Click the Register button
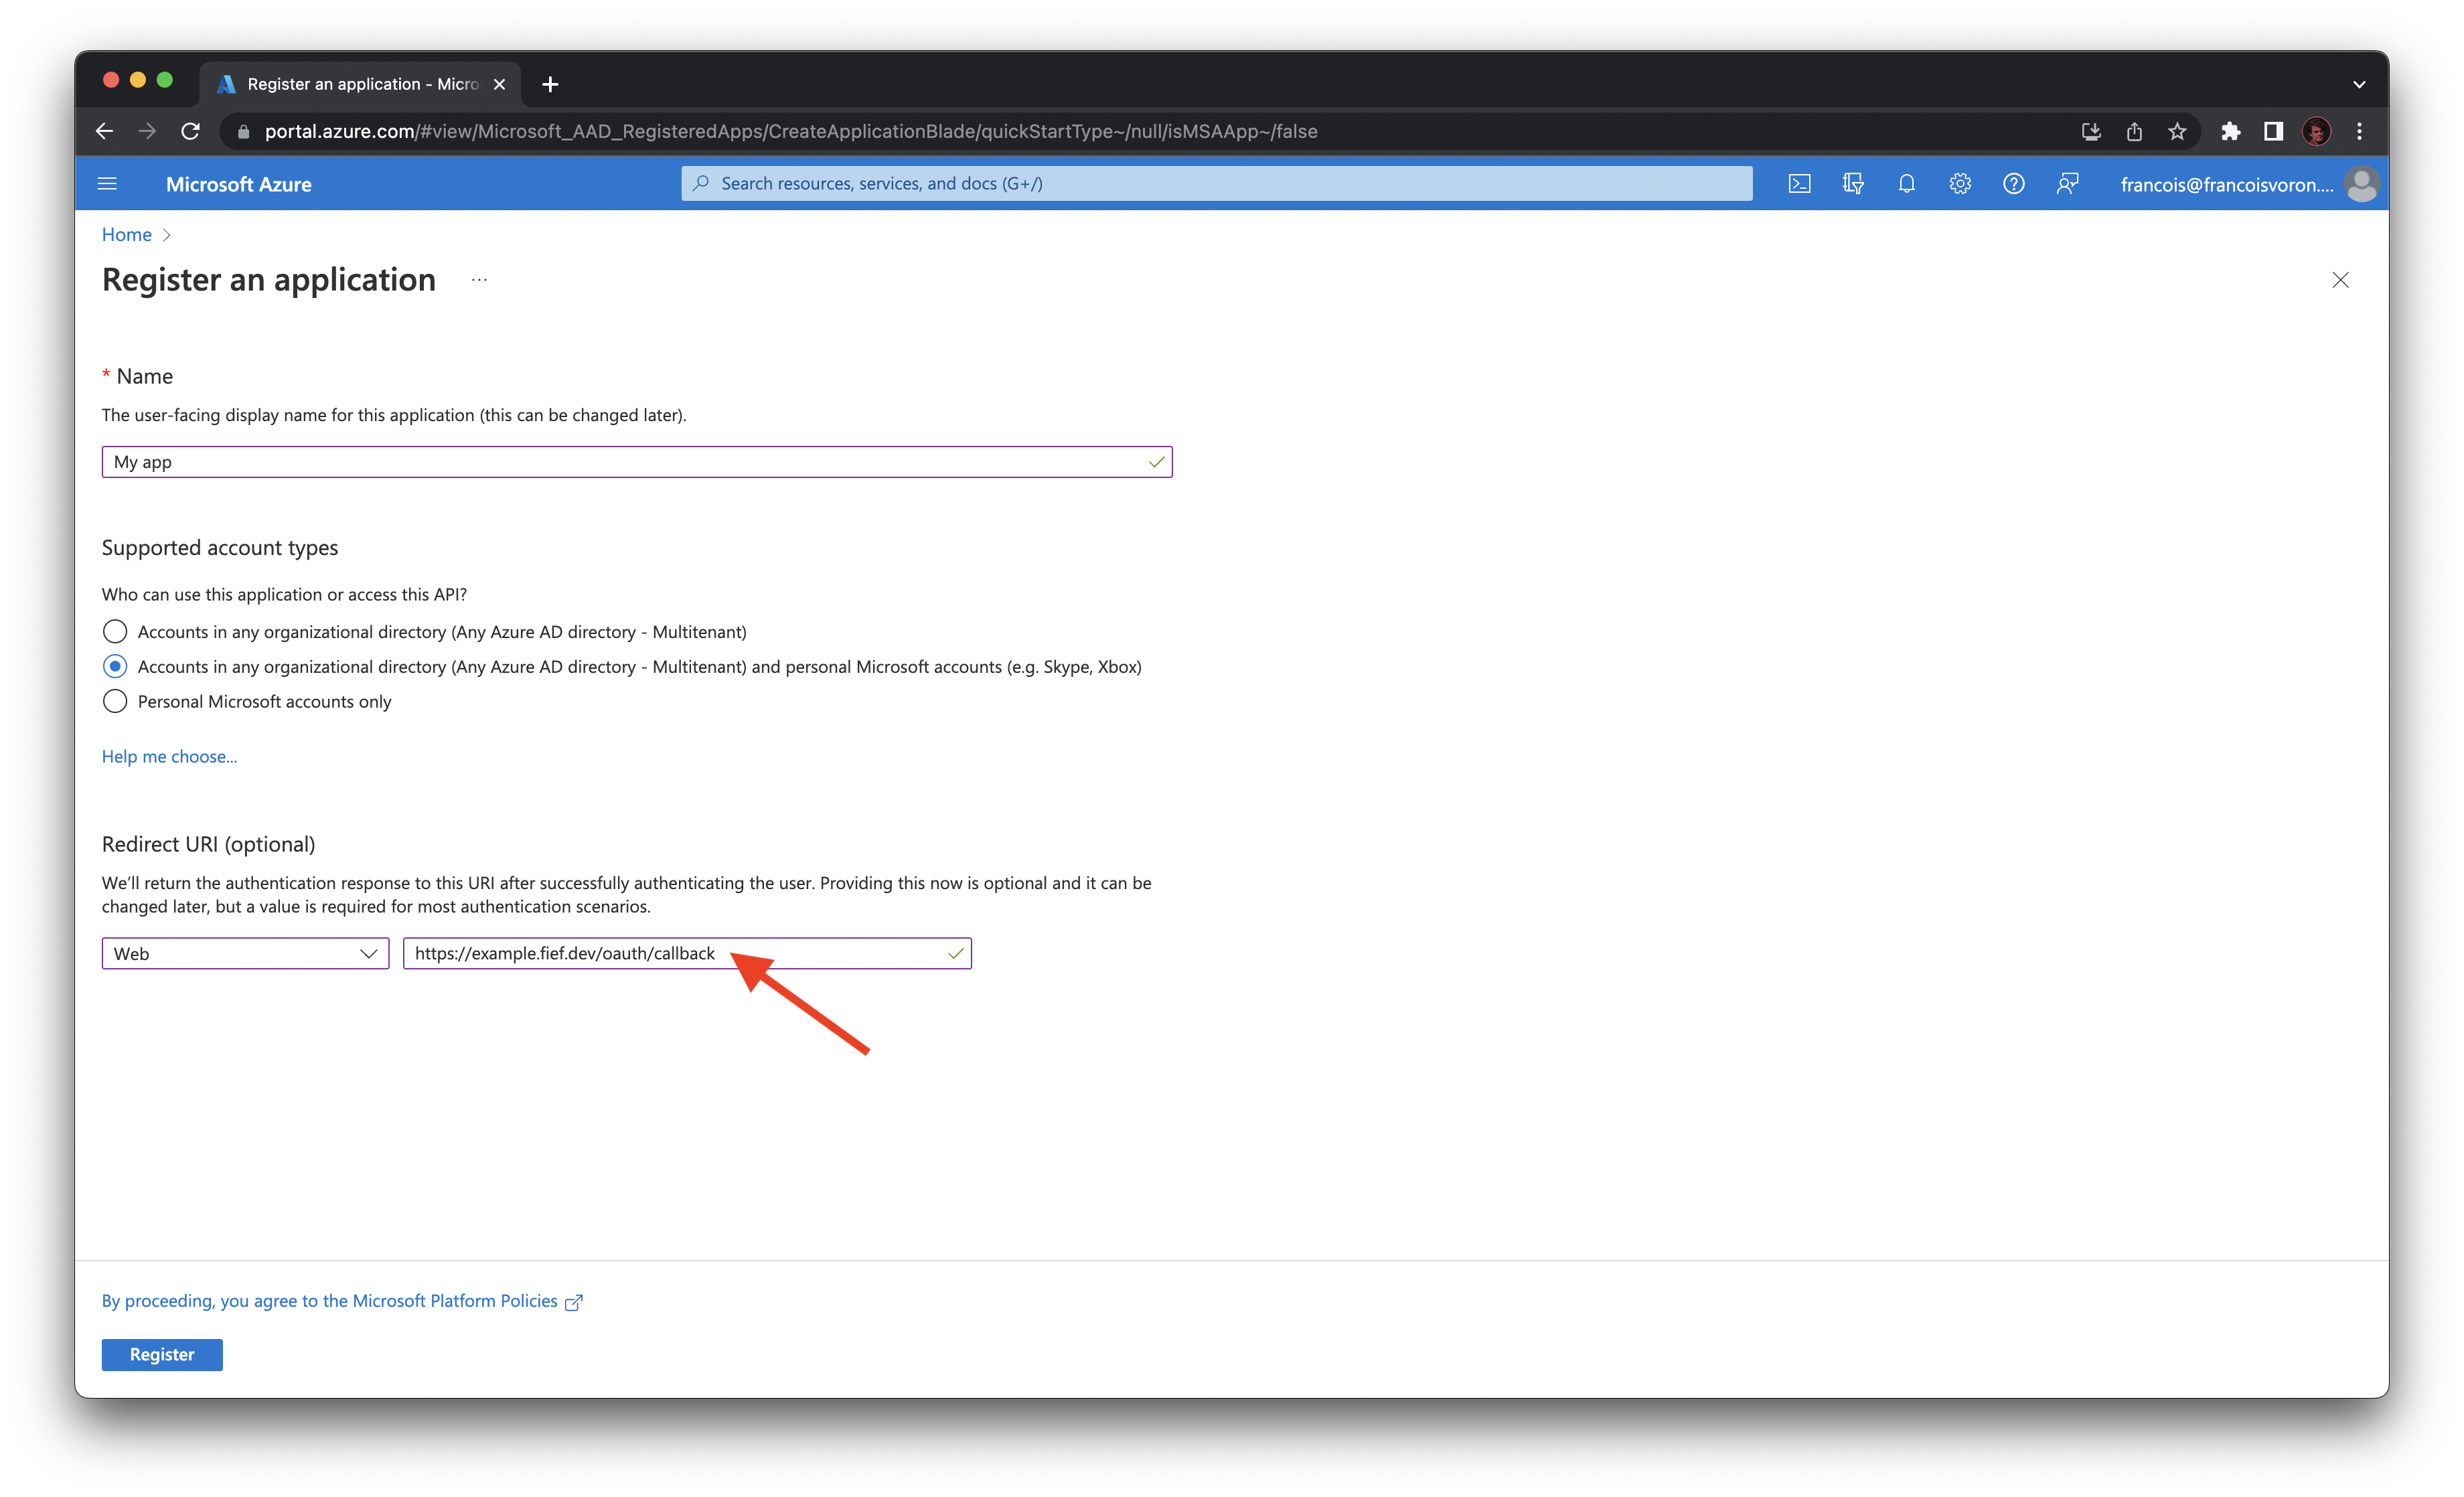Screen dimensions: 2464x1497 161,1354
